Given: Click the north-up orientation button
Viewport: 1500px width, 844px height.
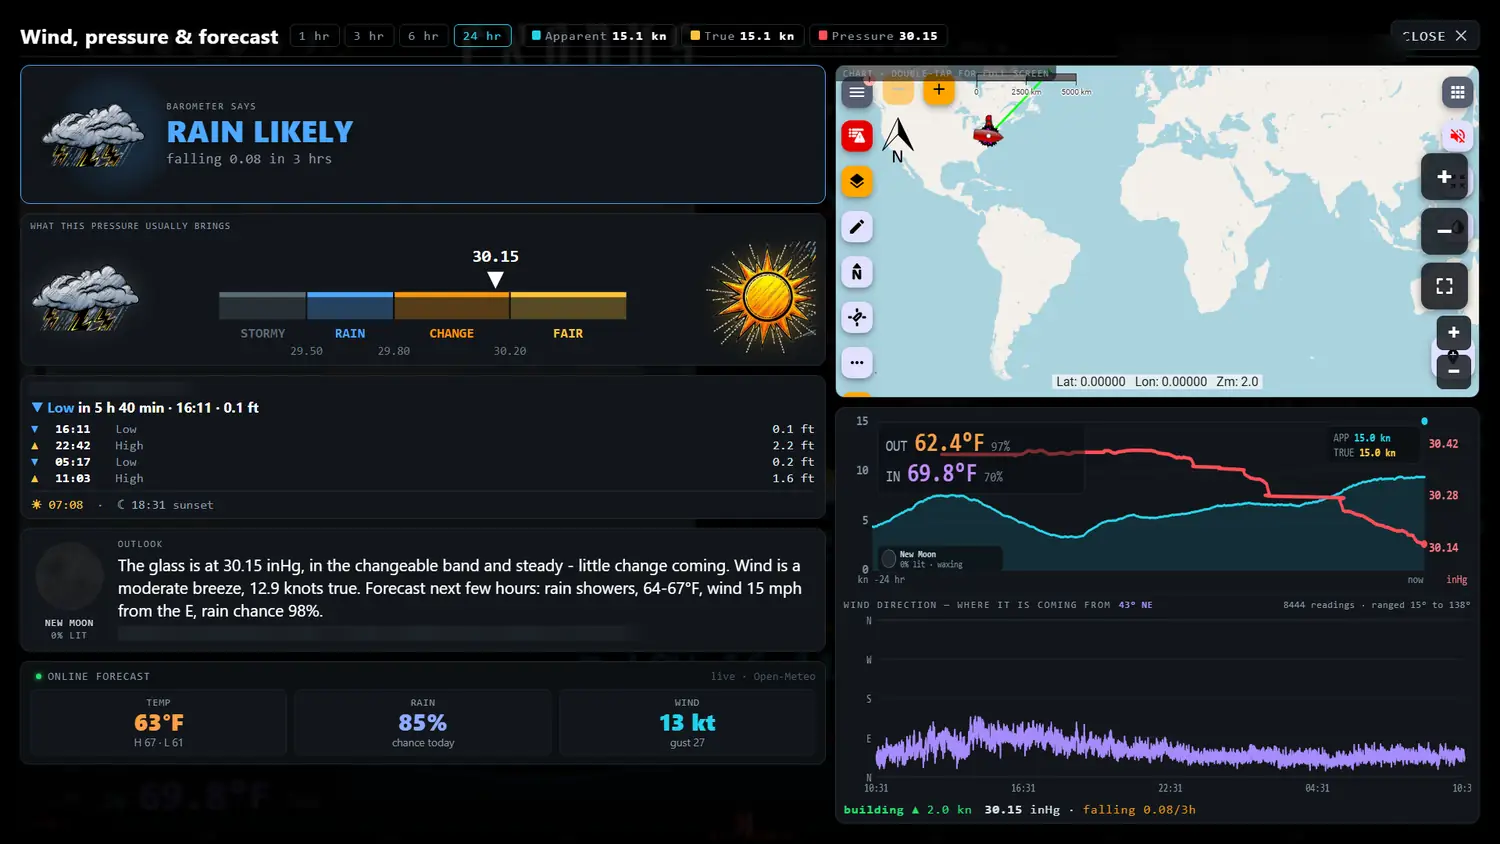Looking at the screenshot, I should [x=857, y=272].
